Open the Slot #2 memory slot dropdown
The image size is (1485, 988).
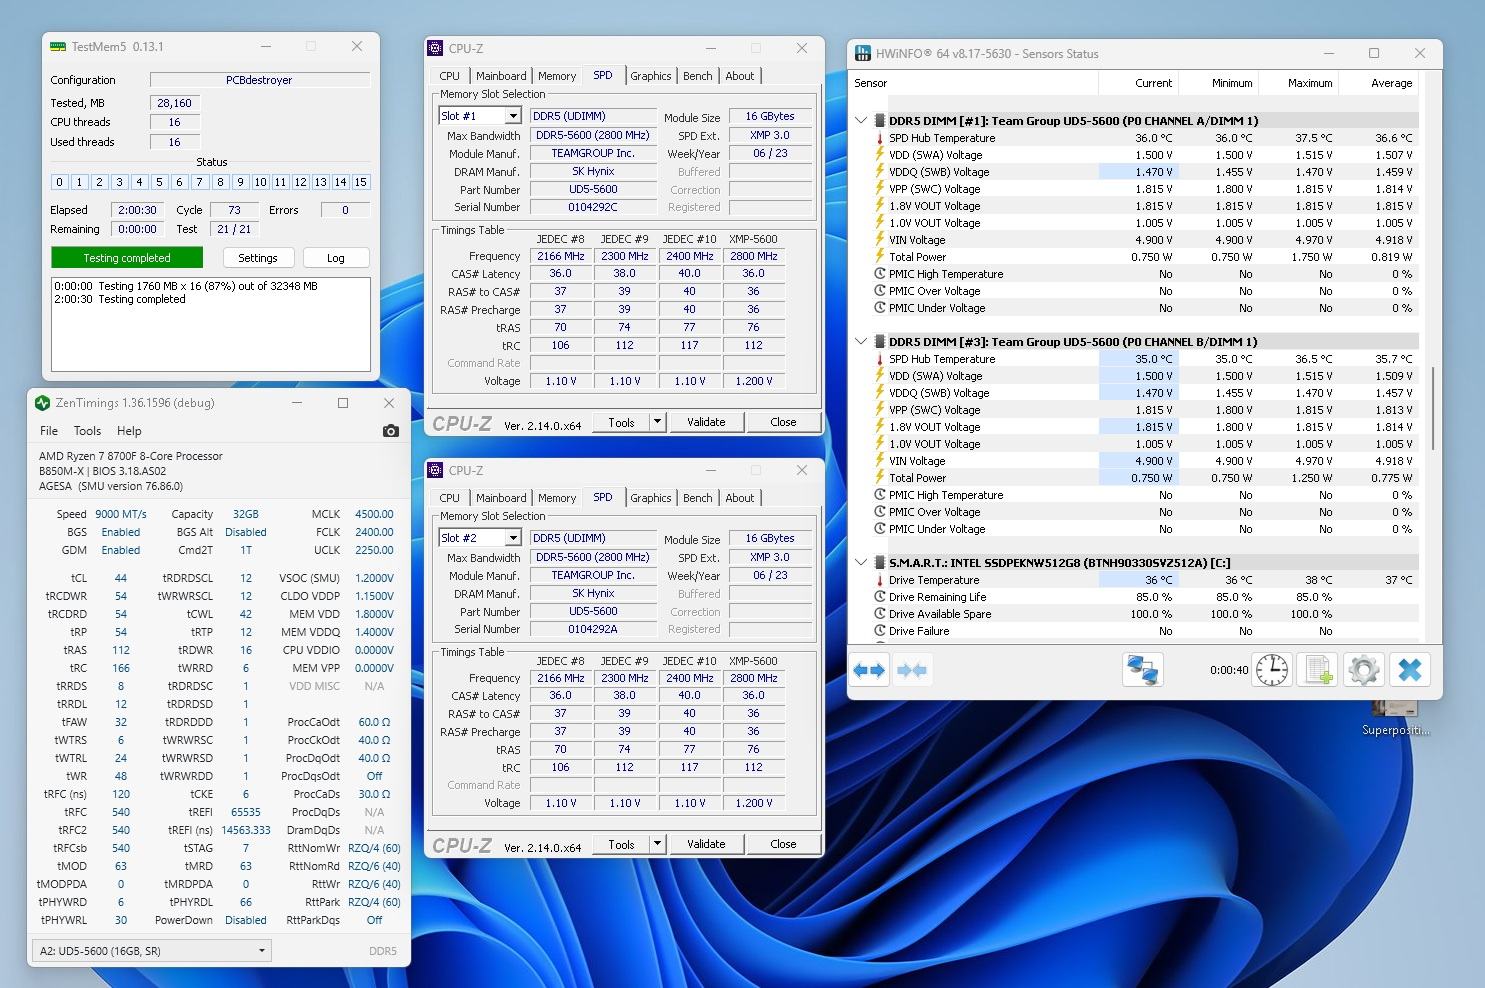click(x=512, y=539)
